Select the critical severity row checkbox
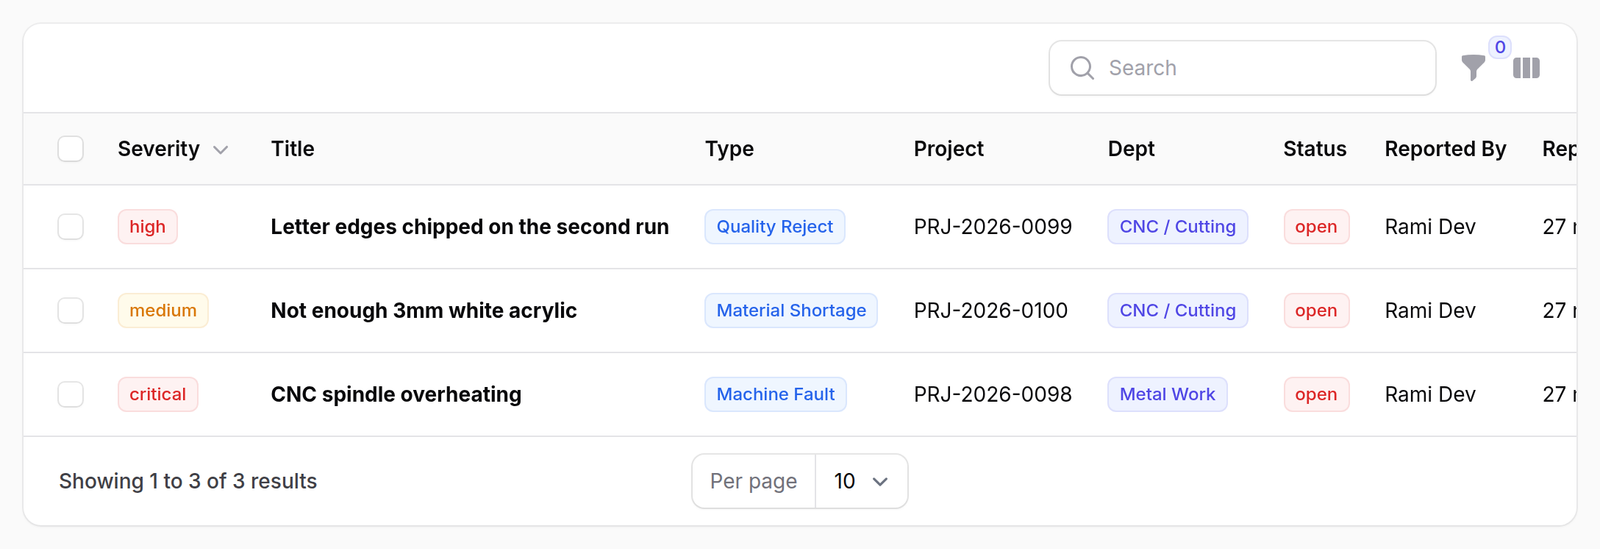 tap(71, 395)
